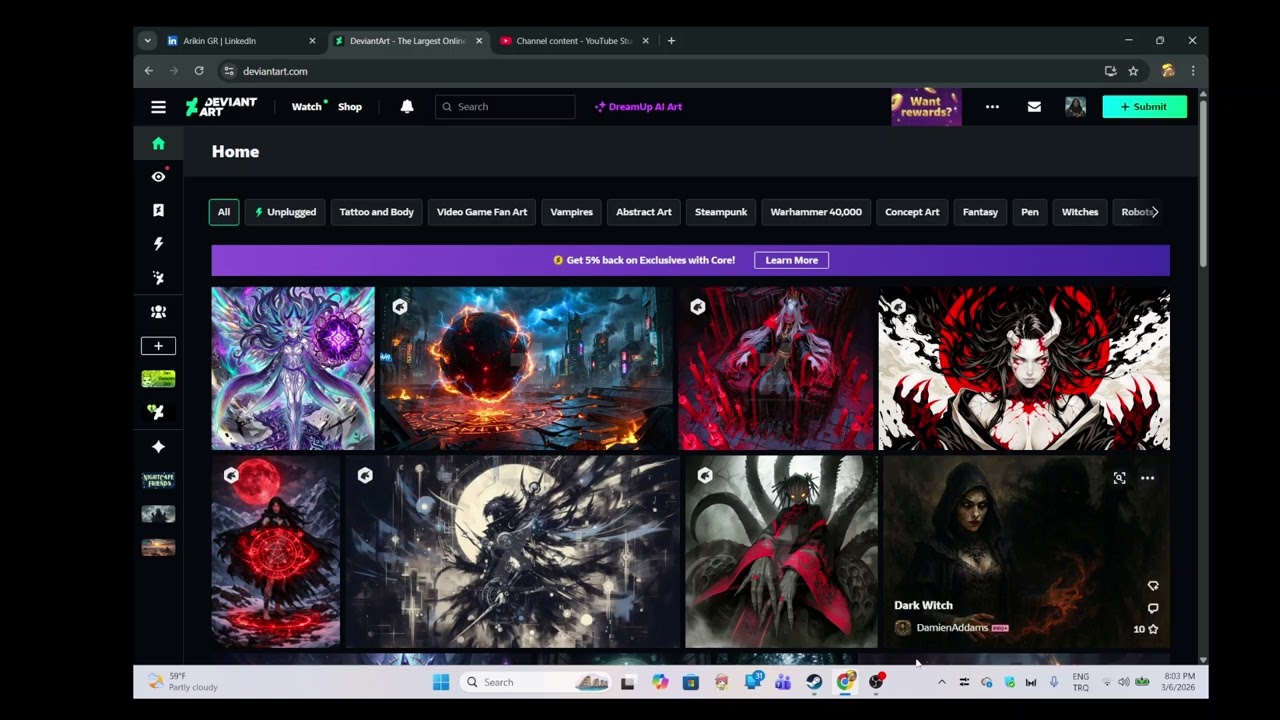Select the Warhammer 40,000 filter chip
Screen dimensions: 1280x720
tap(816, 212)
